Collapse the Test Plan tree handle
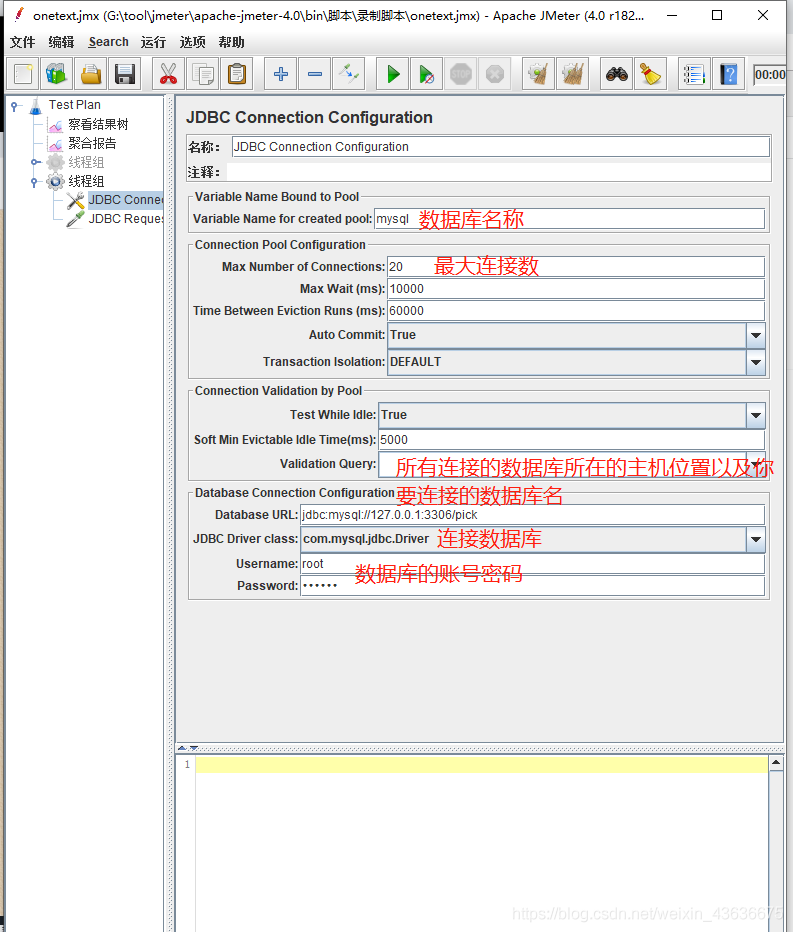This screenshot has height=932, width=793. (15, 106)
